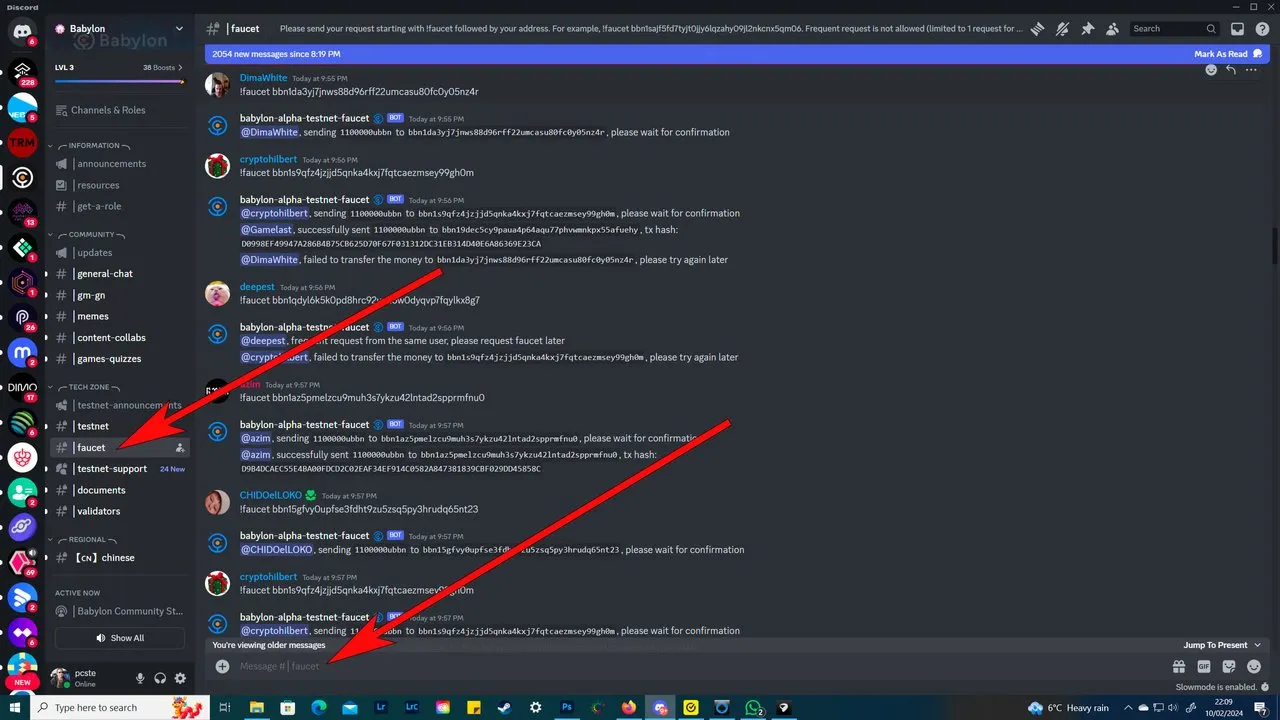The image size is (1280, 720).
Task: Open server with 228 notification badge
Action: click(x=22, y=70)
